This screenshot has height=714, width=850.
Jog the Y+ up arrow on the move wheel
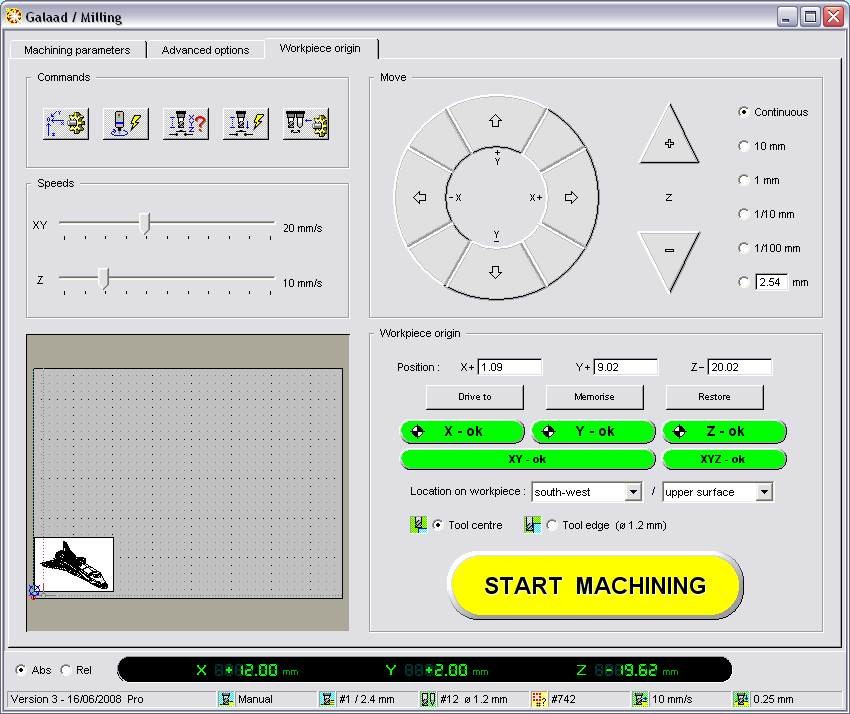coord(495,121)
